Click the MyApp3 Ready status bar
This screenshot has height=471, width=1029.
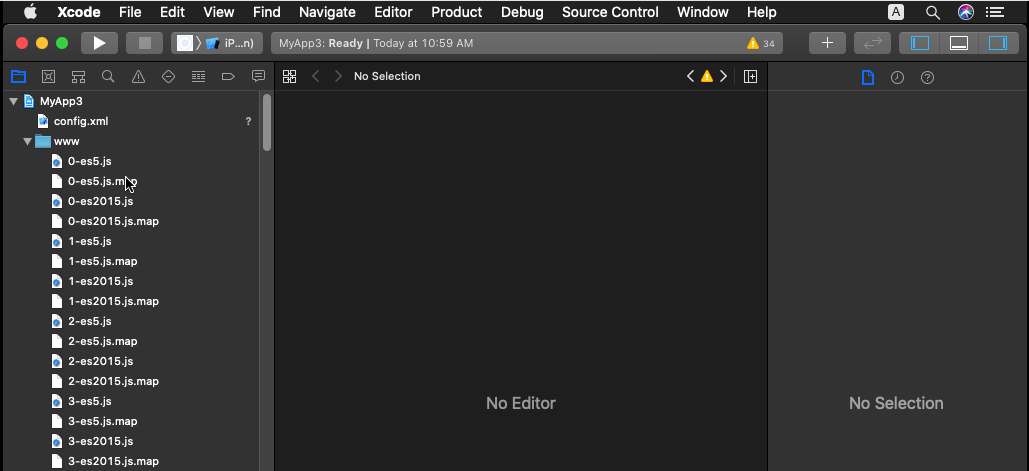(527, 43)
